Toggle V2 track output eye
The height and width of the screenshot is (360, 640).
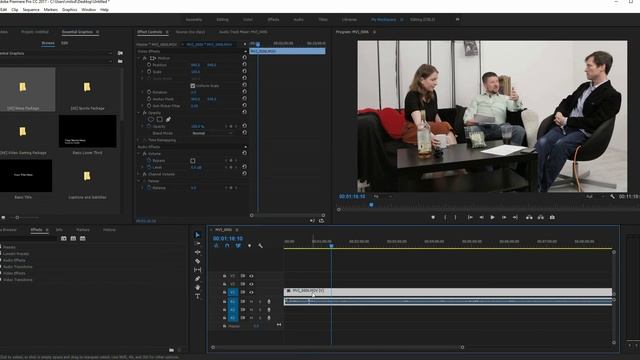pos(251,284)
